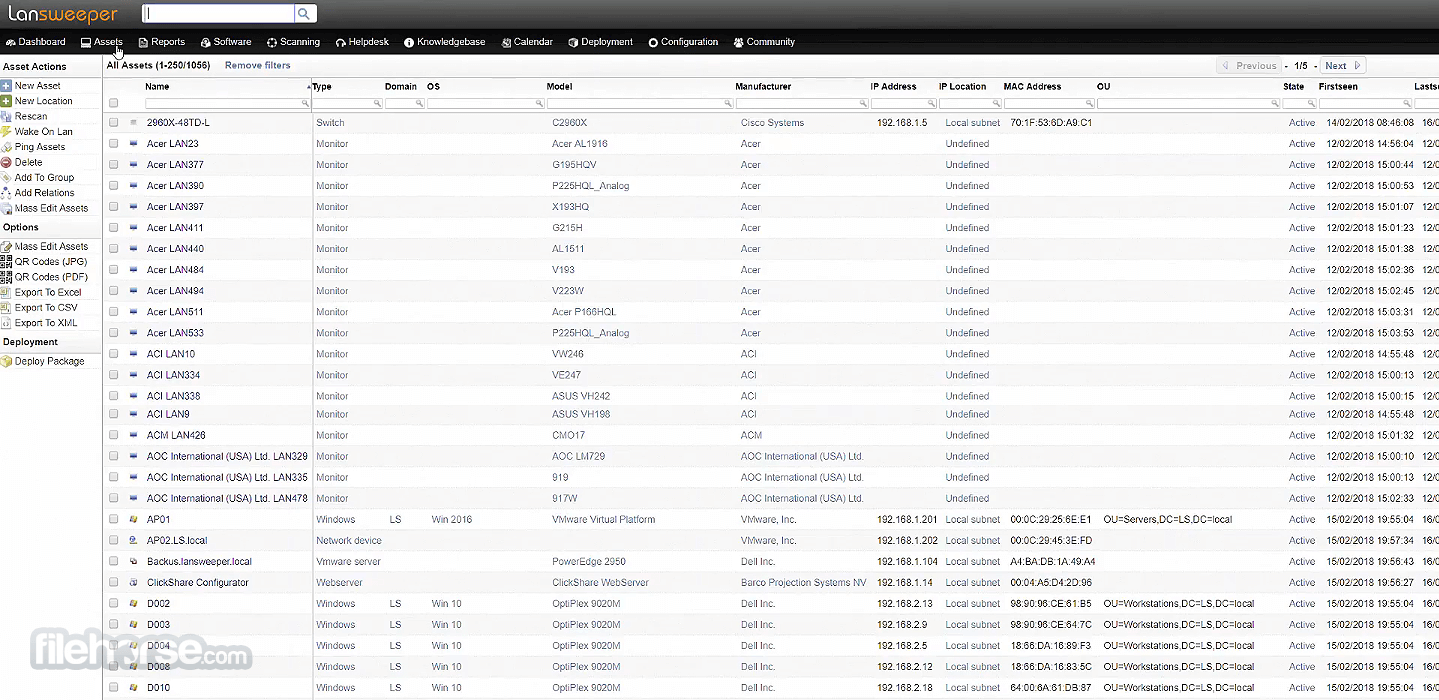Click model link OptiPlex 9020M for D003

[x=586, y=625]
